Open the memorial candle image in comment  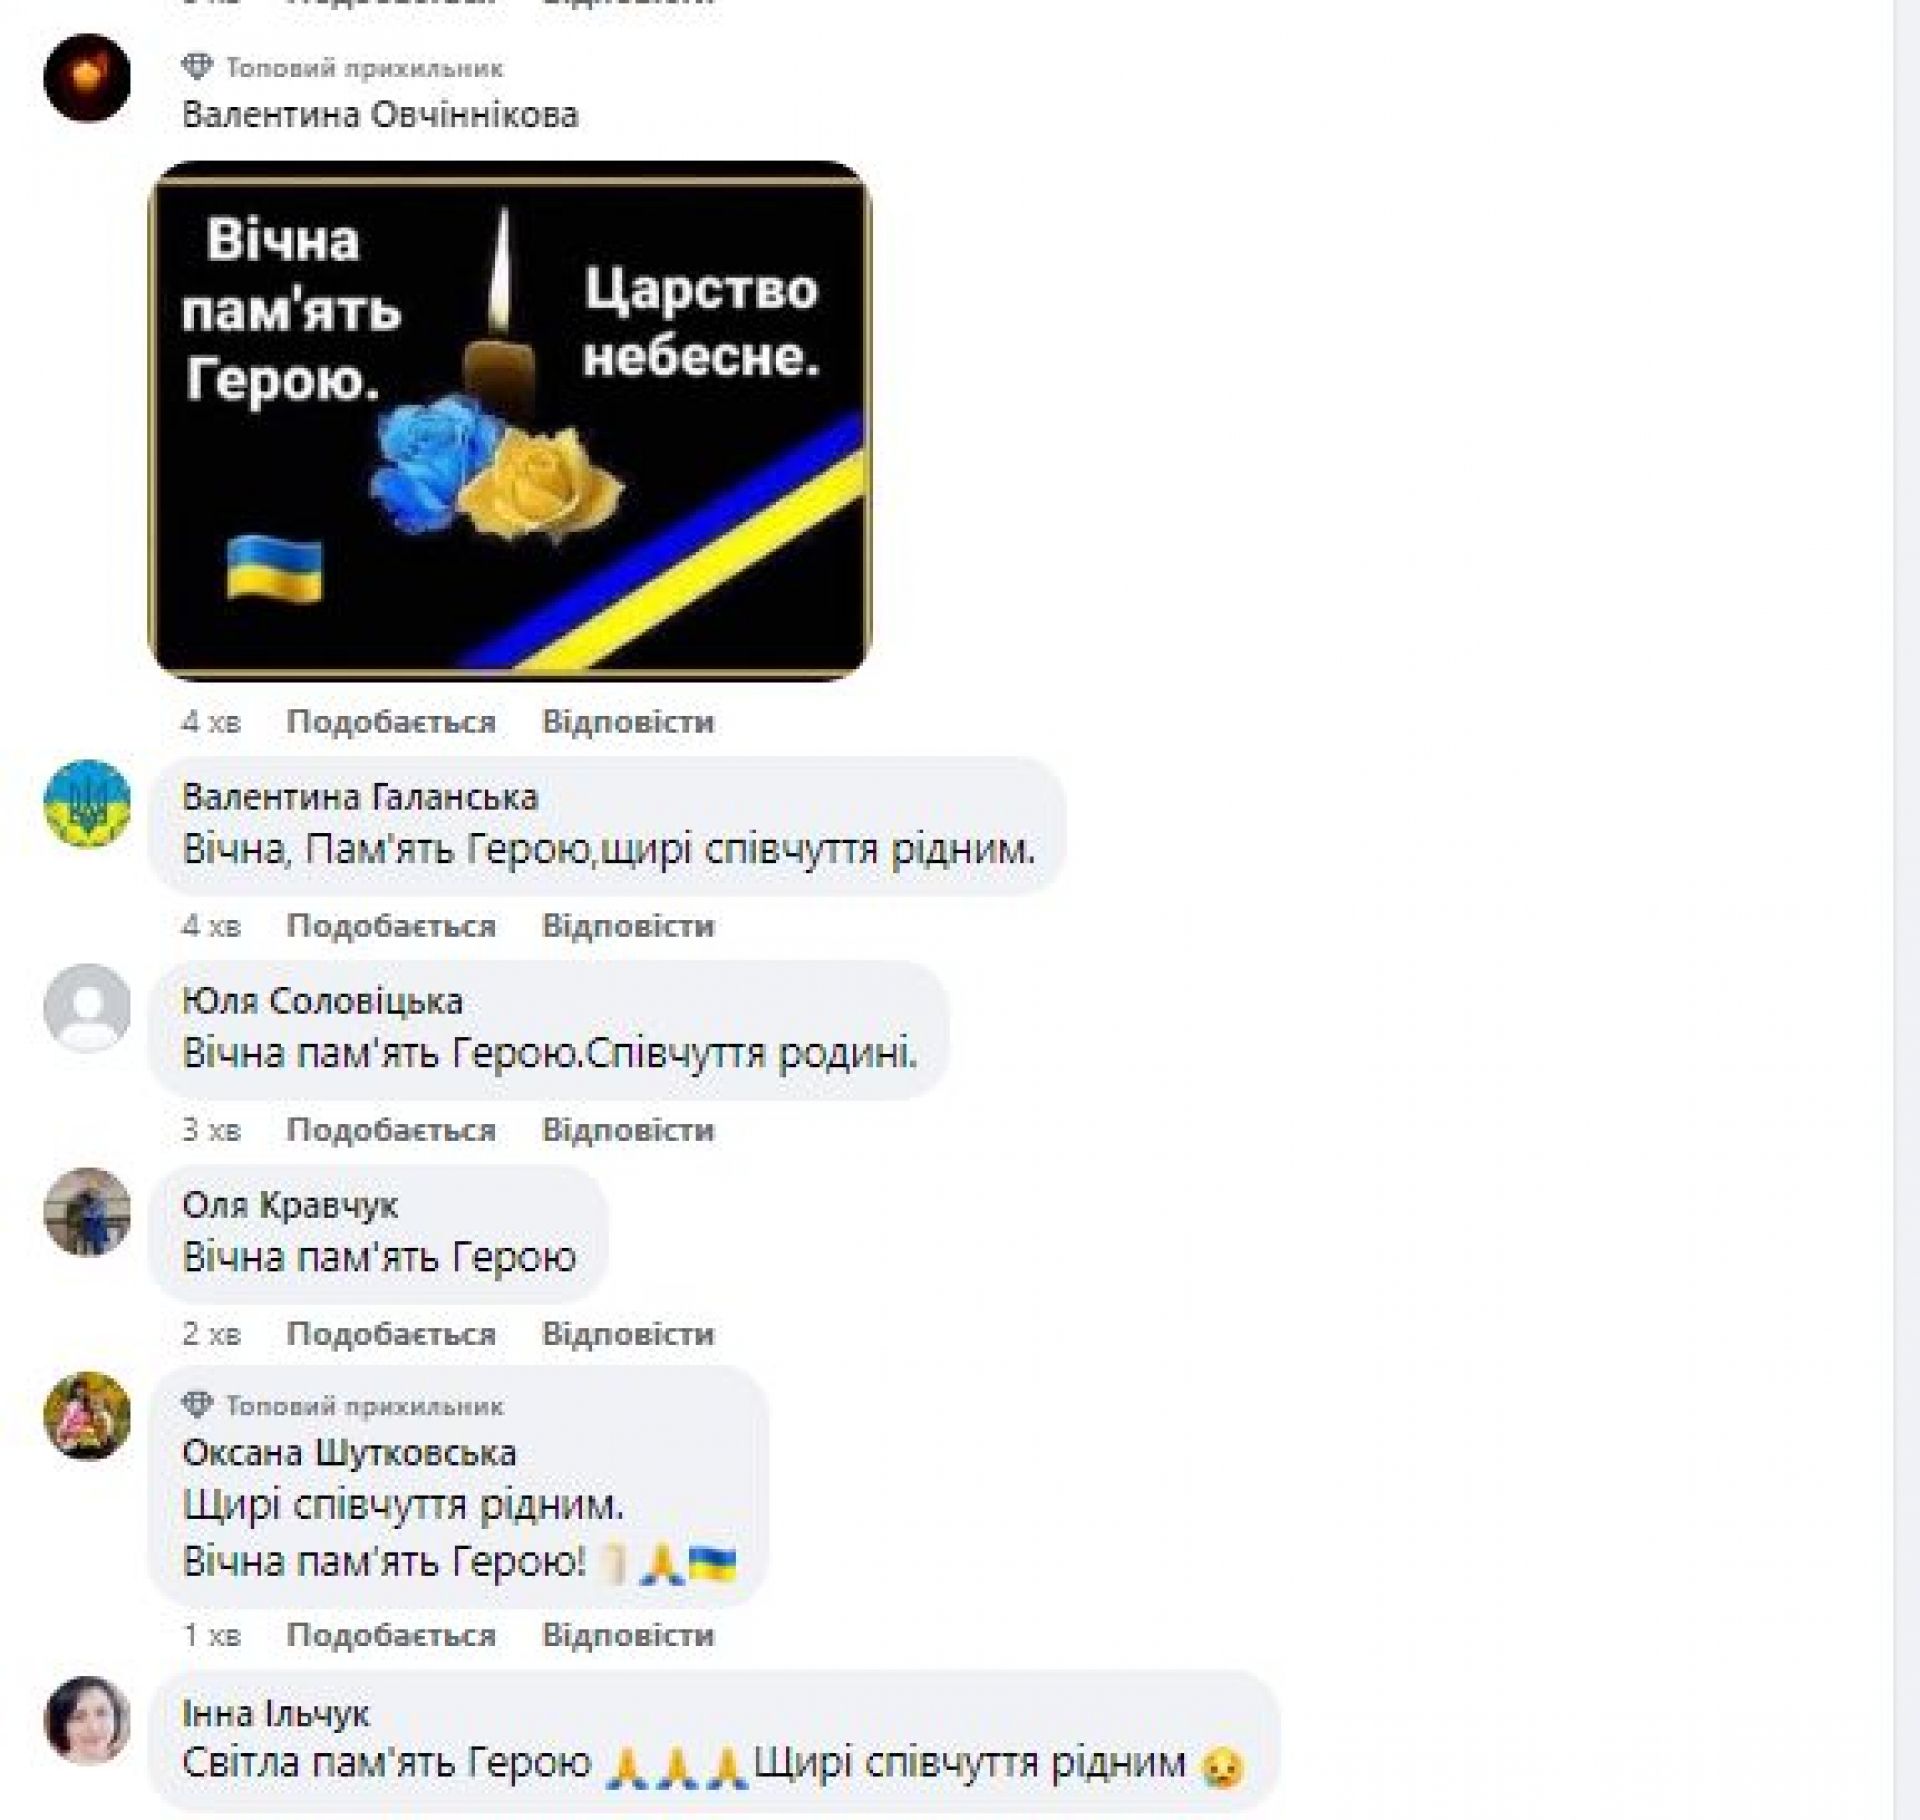click(x=510, y=421)
